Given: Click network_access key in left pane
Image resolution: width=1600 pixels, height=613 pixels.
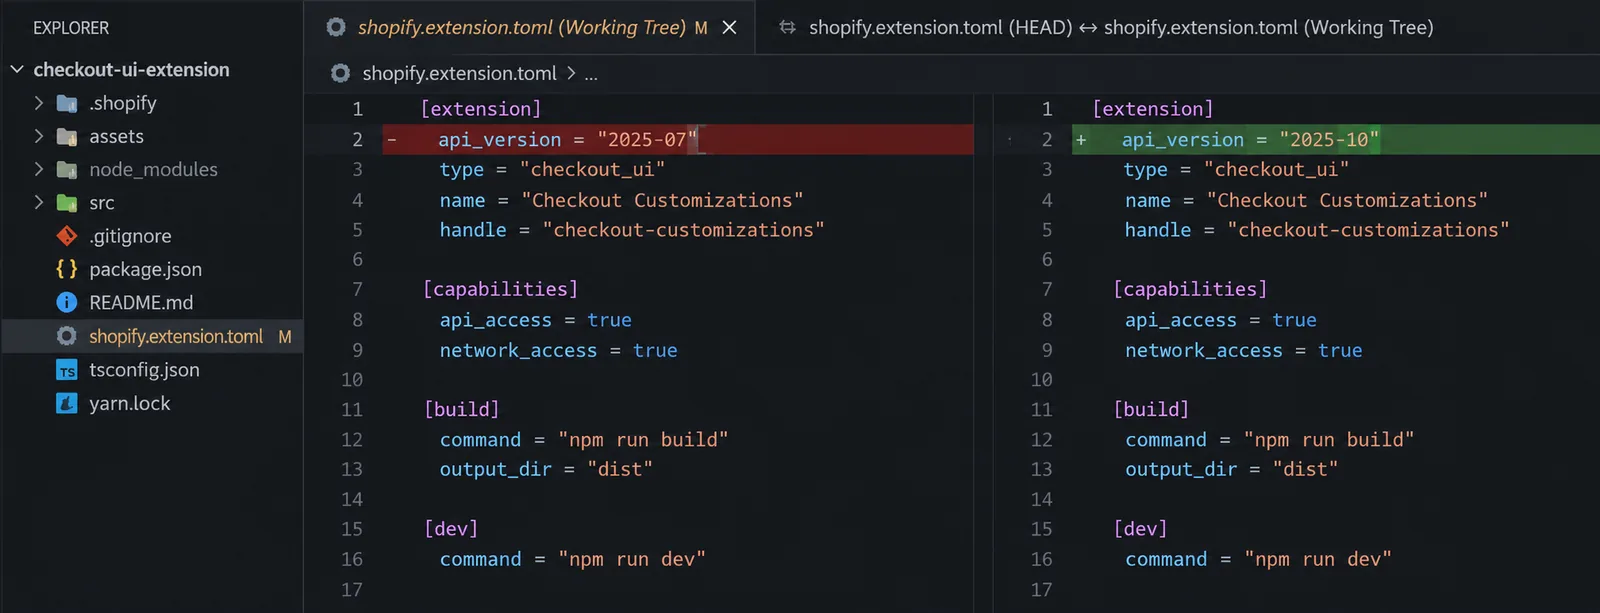Looking at the screenshot, I should [x=518, y=351].
